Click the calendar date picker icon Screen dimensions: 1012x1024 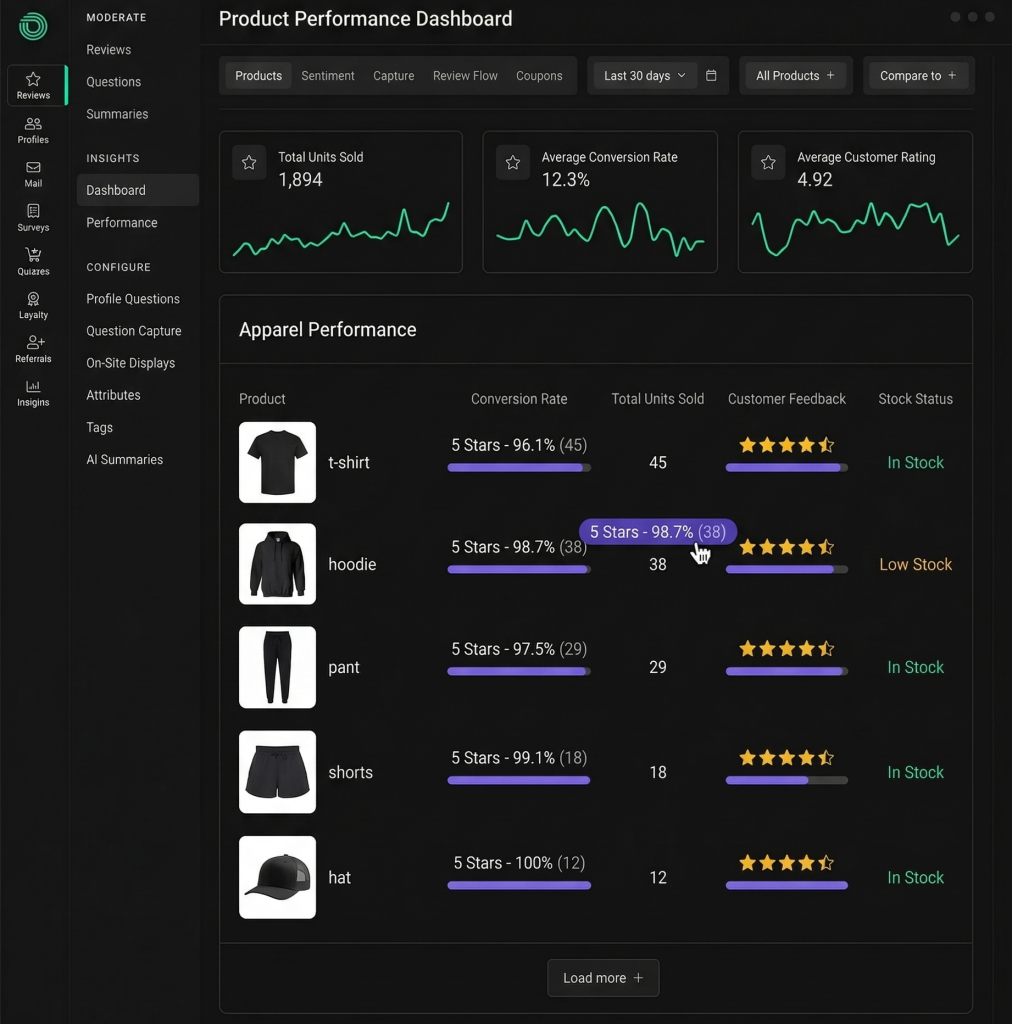coord(711,75)
